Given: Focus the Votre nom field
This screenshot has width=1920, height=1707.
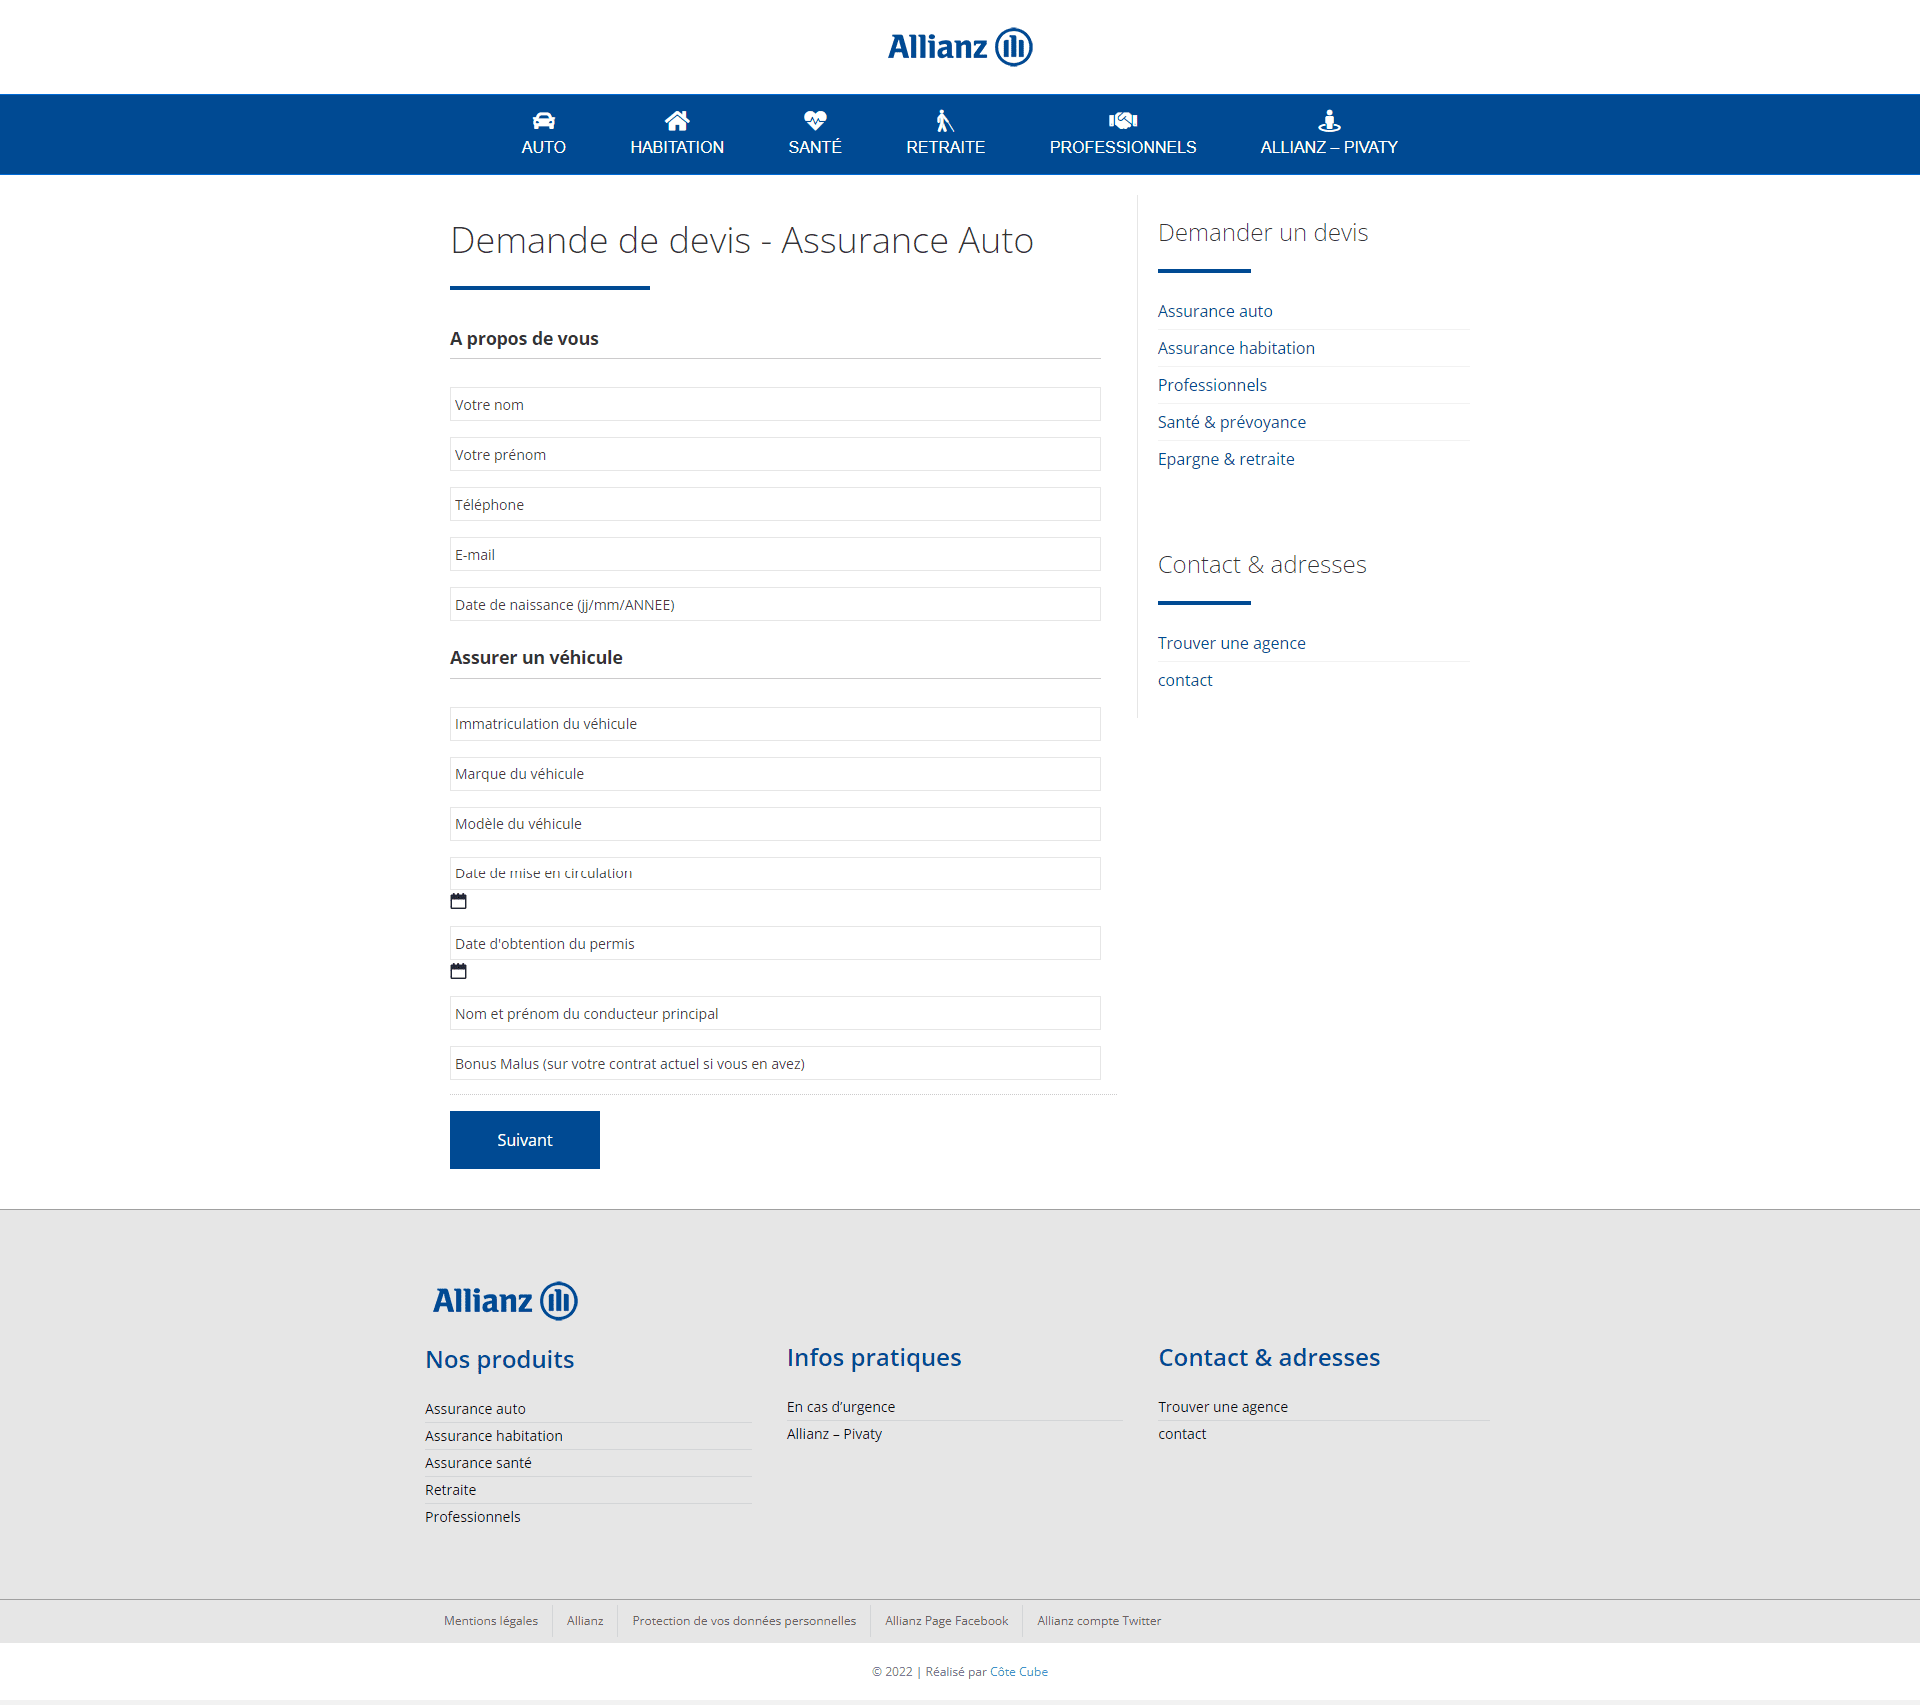Looking at the screenshot, I should click(x=775, y=404).
